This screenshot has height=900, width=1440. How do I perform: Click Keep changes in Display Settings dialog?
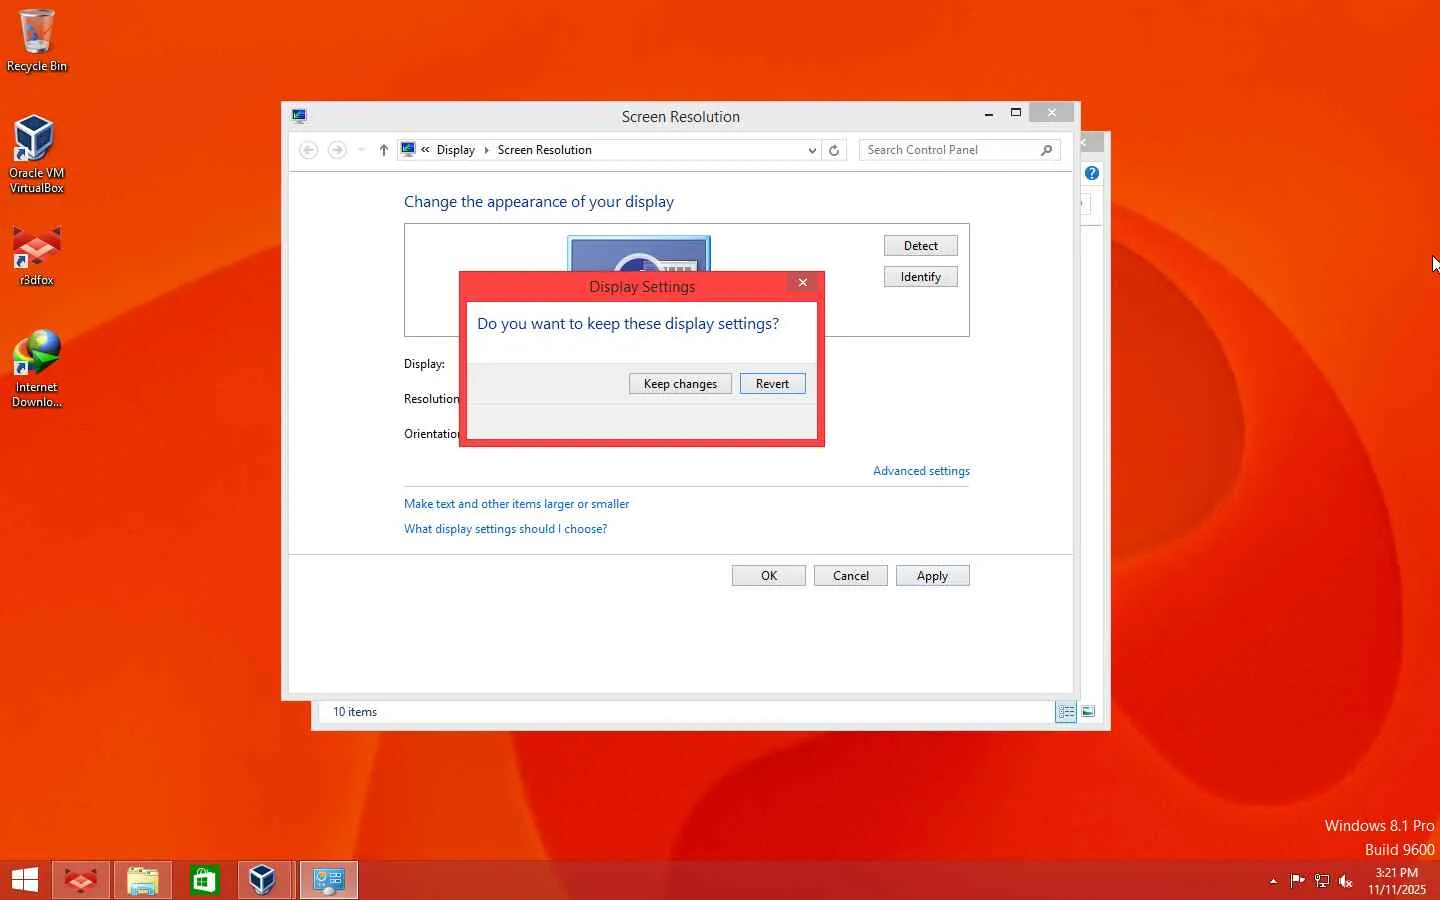tap(680, 384)
